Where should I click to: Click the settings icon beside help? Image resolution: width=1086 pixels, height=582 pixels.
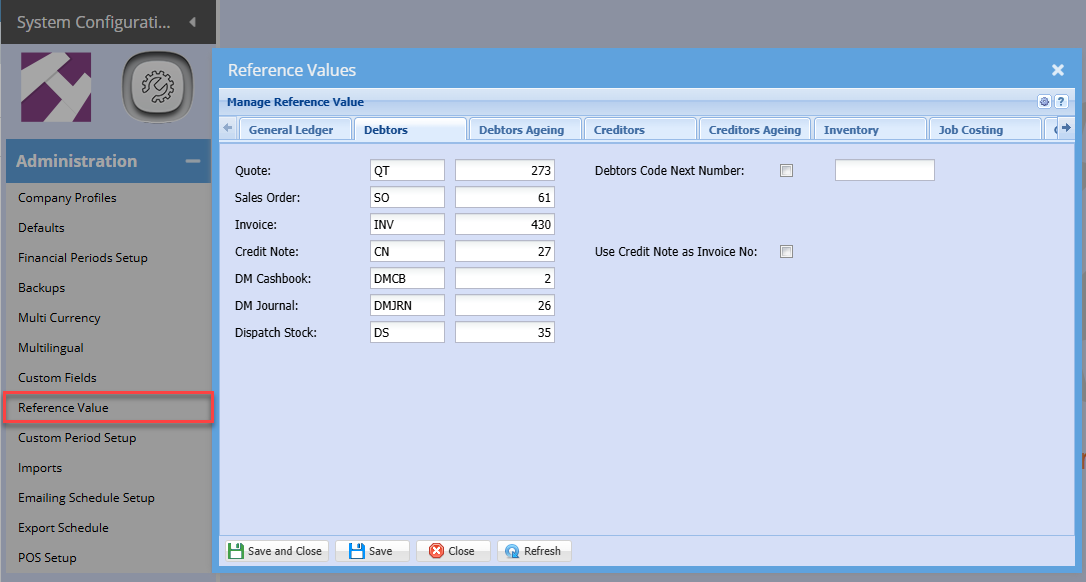click(1044, 102)
